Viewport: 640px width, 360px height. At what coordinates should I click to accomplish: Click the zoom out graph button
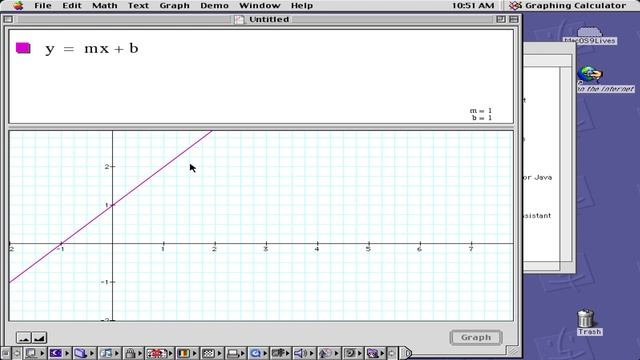click(24, 338)
